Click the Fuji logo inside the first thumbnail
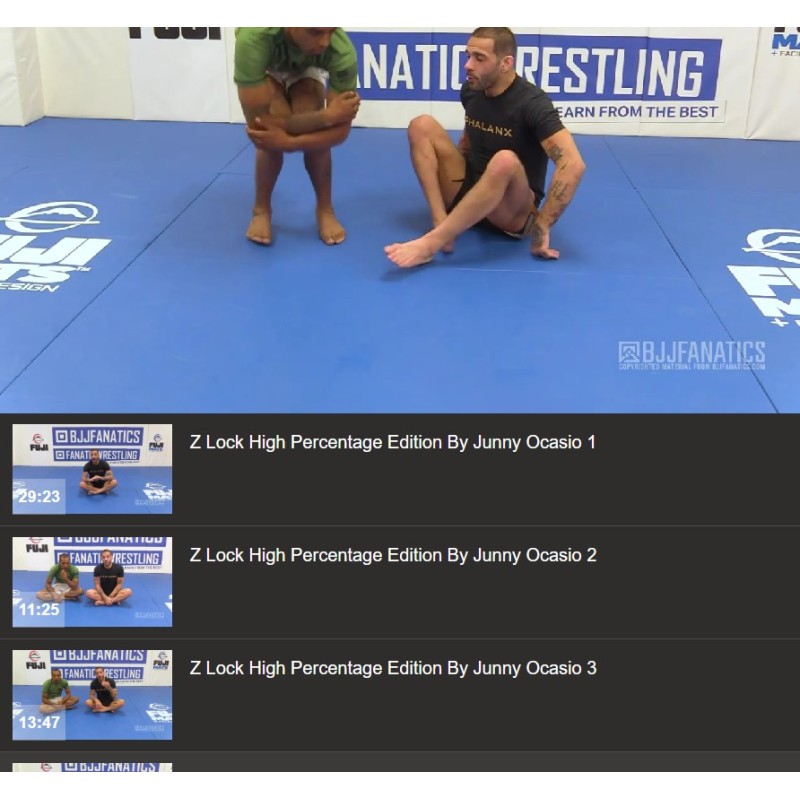The image size is (800, 800). point(37,442)
